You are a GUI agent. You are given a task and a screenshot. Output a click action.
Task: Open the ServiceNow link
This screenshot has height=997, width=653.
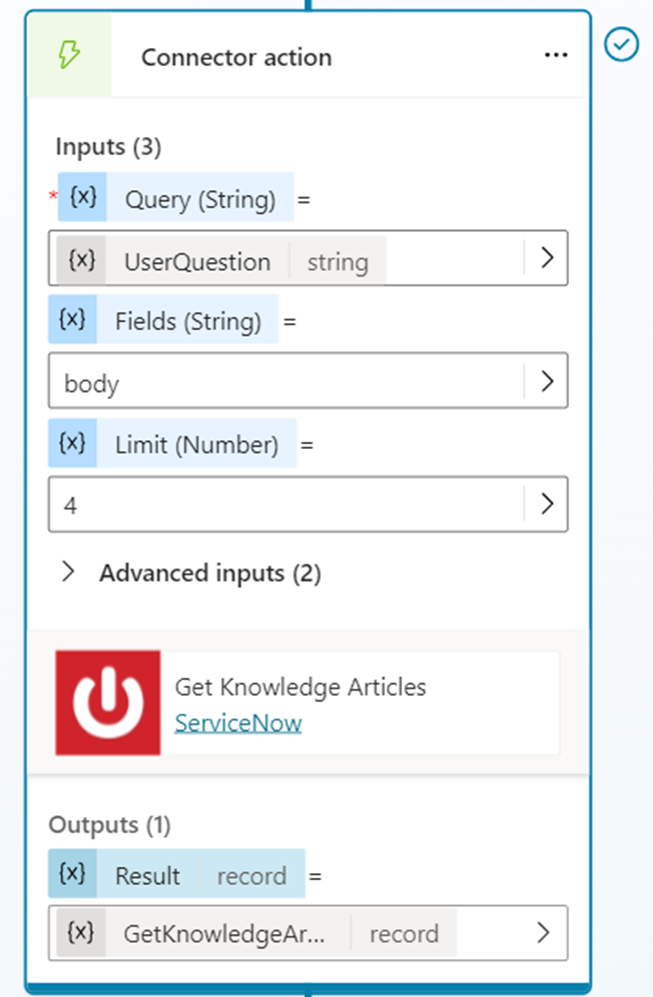(238, 722)
